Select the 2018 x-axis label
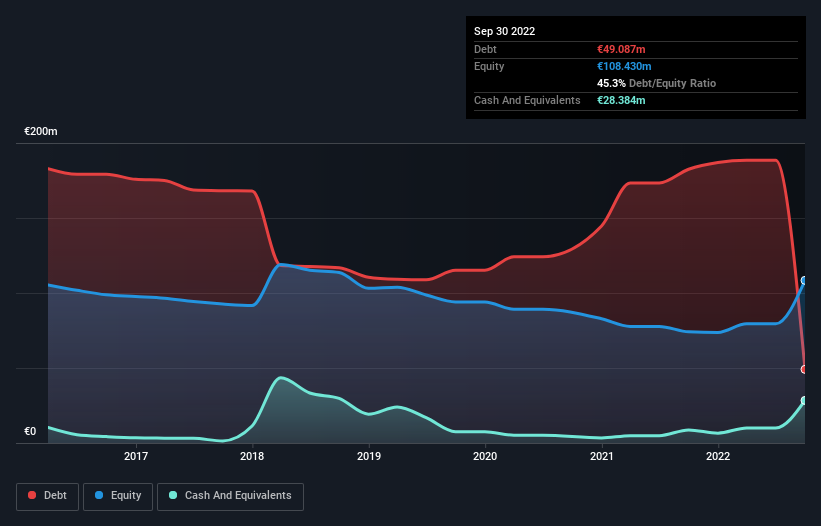821x526 pixels. [252, 456]
